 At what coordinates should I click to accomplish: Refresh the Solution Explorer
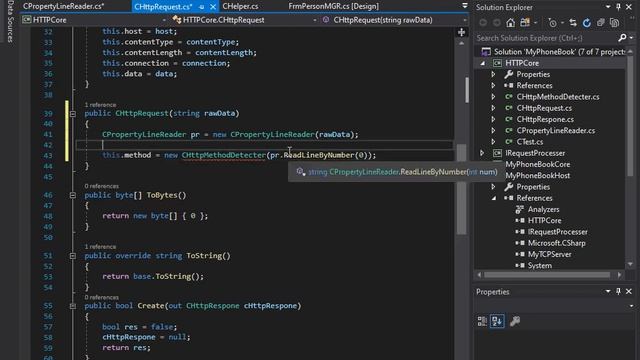pyautogui.click(x=587, y=23)
